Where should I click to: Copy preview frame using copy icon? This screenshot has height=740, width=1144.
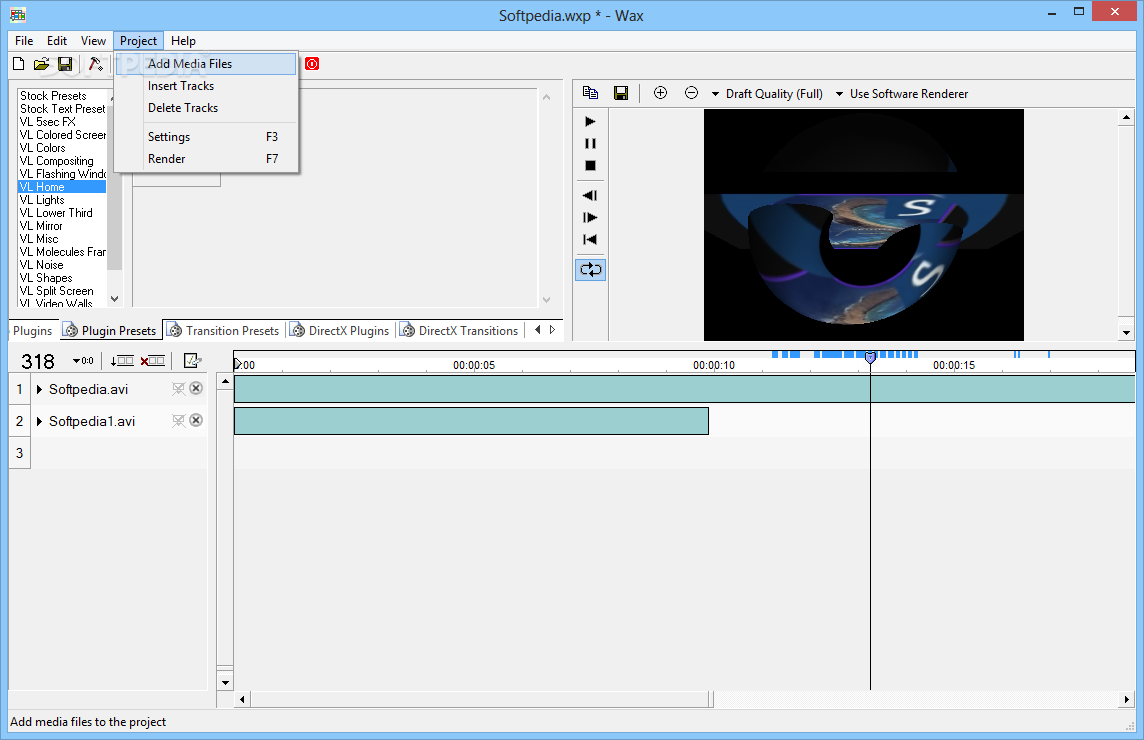pos(590,93)
